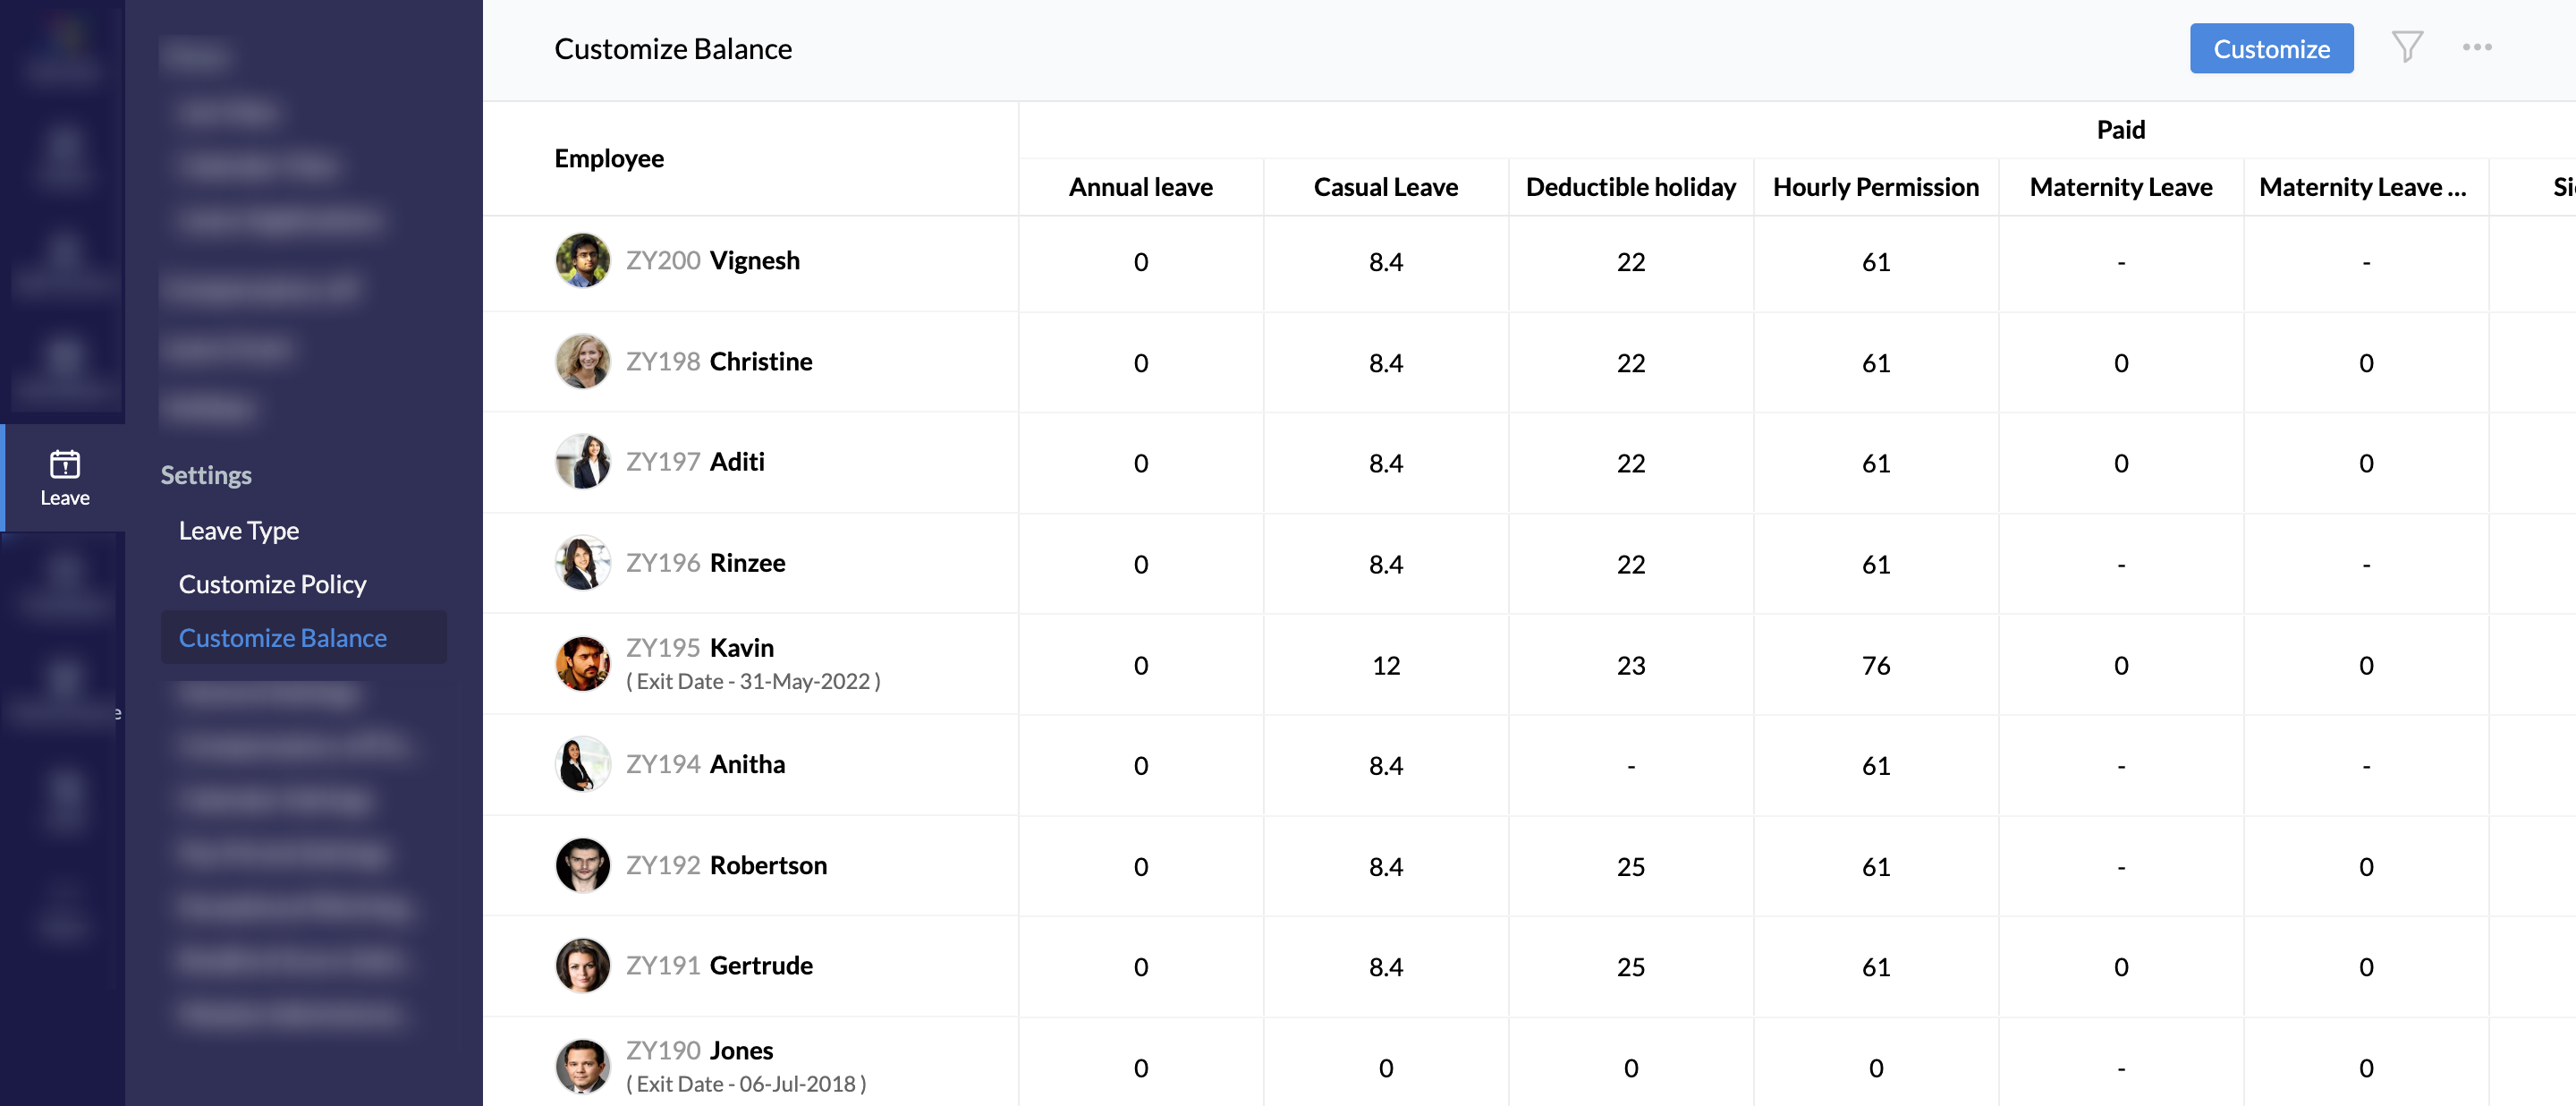Screen dimensions: 2576x1106
Task: Open employee ZY194 Anitha's record
Action: coord(746,764)
